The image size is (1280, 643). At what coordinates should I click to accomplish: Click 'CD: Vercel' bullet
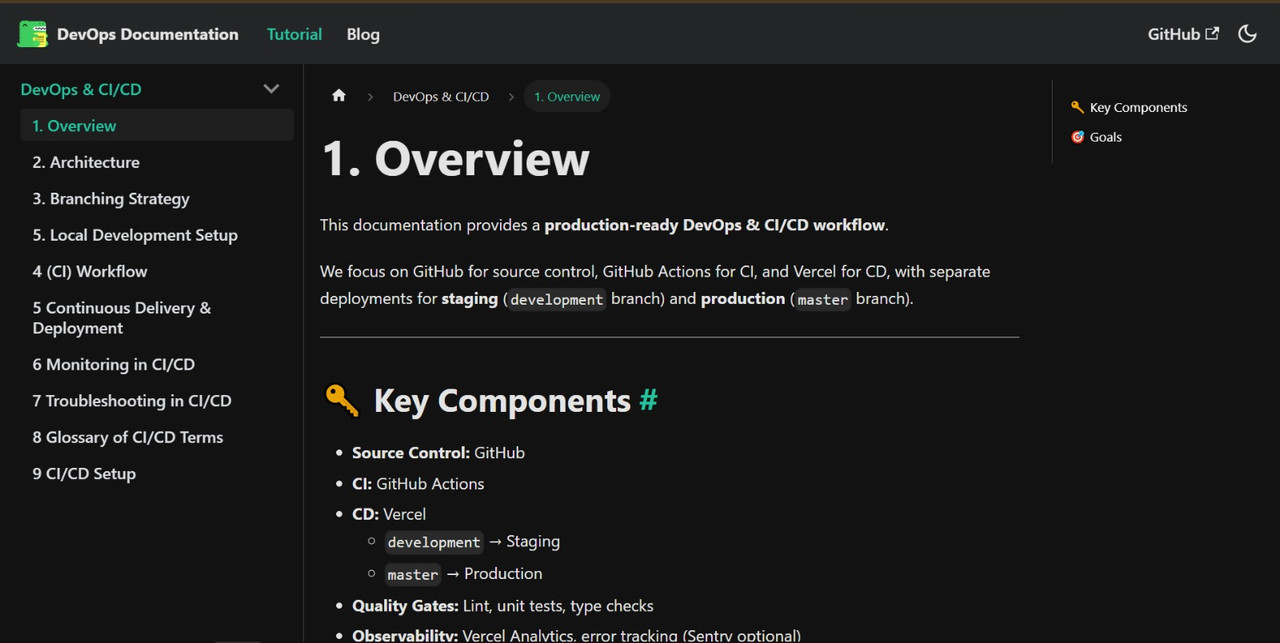coord(389,514)
